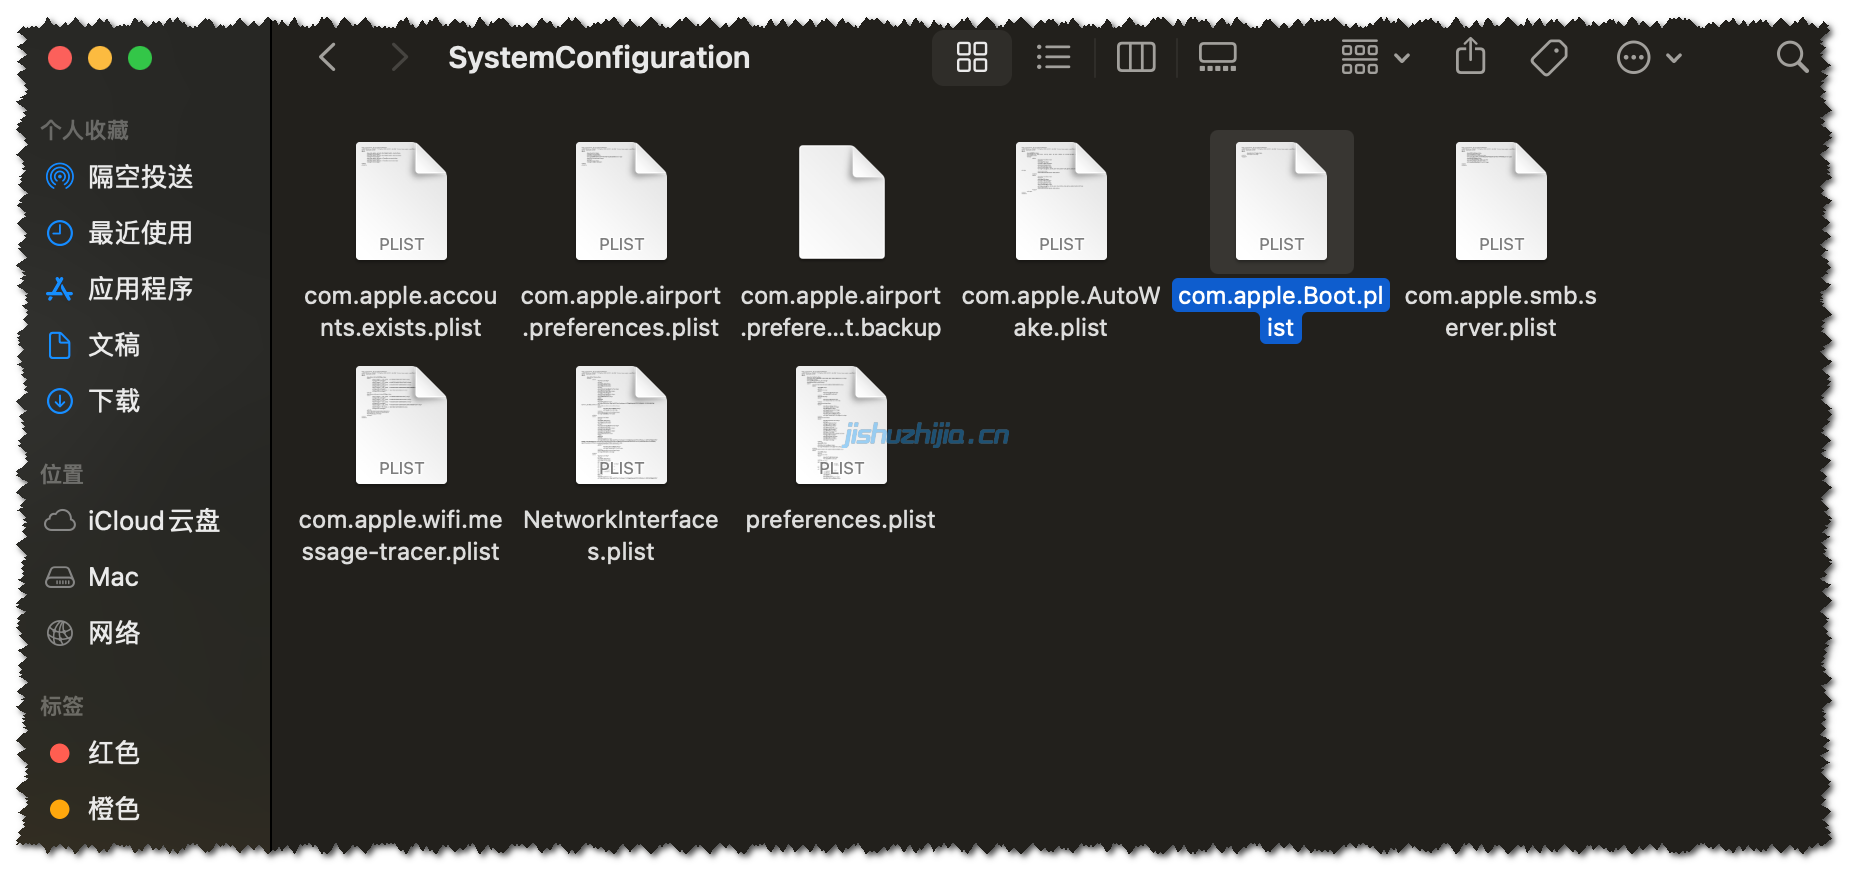Click the 位置 sidebar section header
The image size is (1849, 871).
pyautogui.click(x=62, y=474)
